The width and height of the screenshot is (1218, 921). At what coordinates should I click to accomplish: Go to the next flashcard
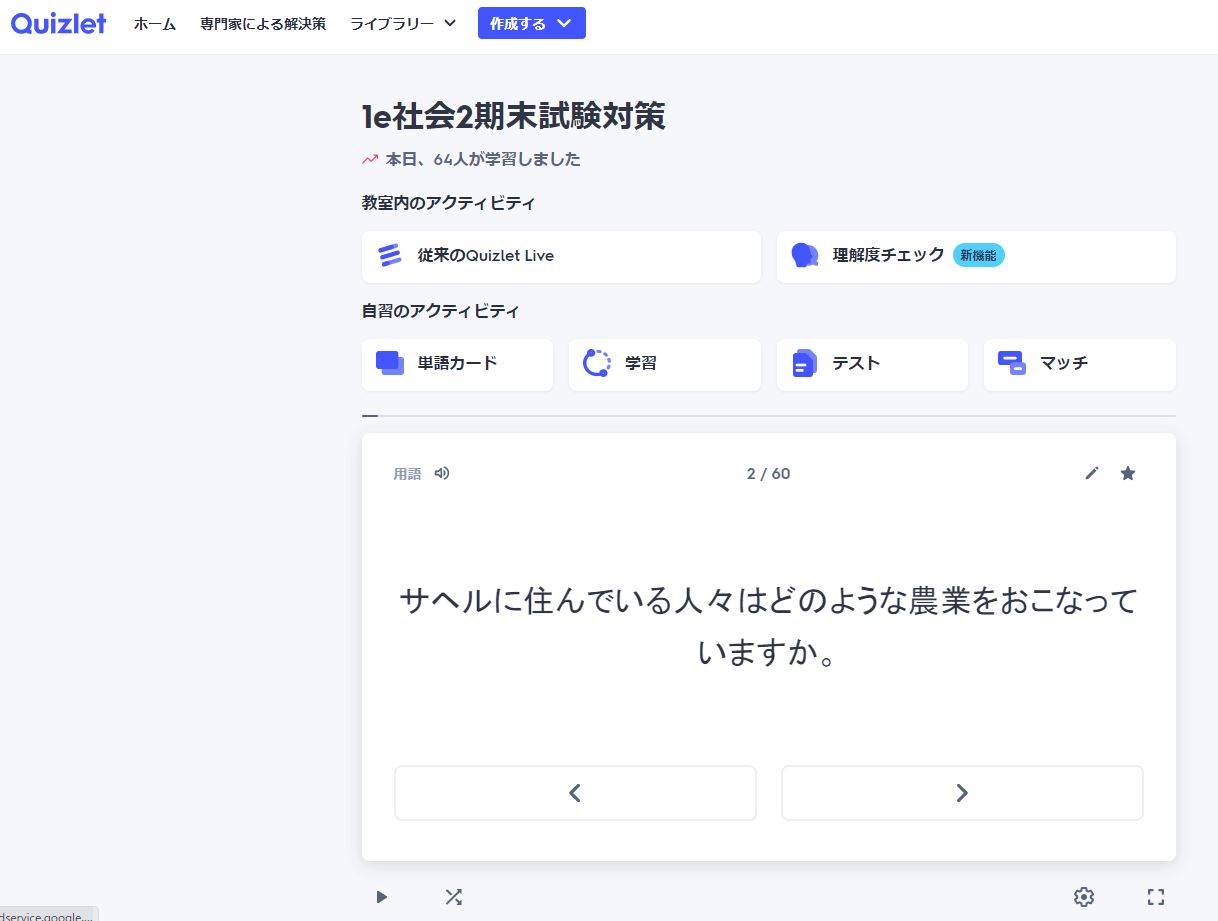pyautogui.click(x=961, y=793)
